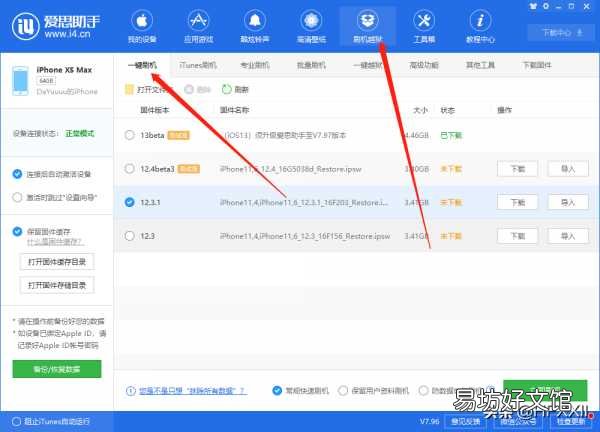
Task: Switch to the 批量刷机 tab
Action: pos(311,65)
